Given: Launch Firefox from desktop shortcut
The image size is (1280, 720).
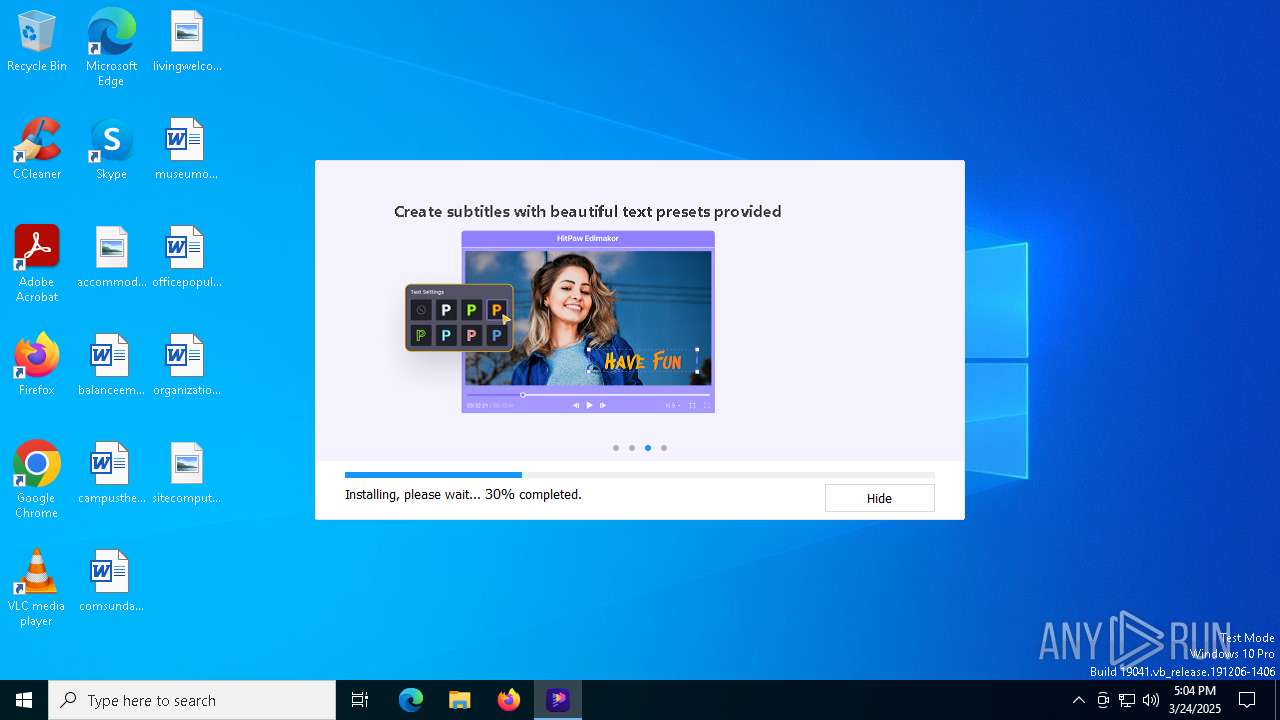Looking at the screenshot, I should pos(37,366).
